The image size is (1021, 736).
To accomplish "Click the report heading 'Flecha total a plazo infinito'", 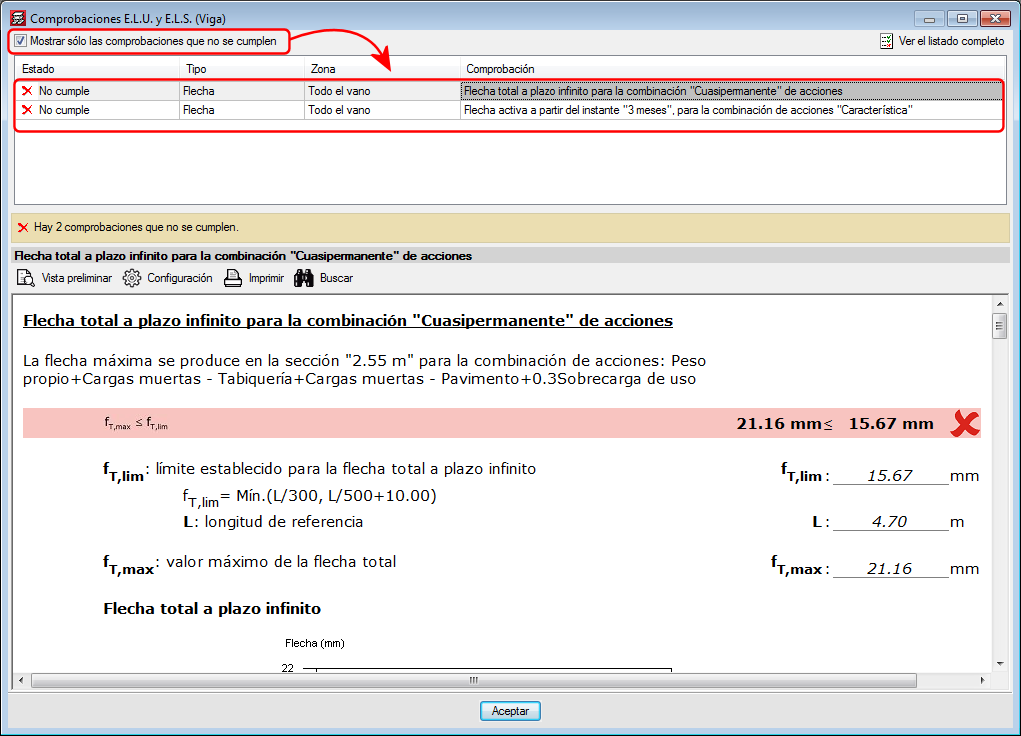I will tap(348, 320).
